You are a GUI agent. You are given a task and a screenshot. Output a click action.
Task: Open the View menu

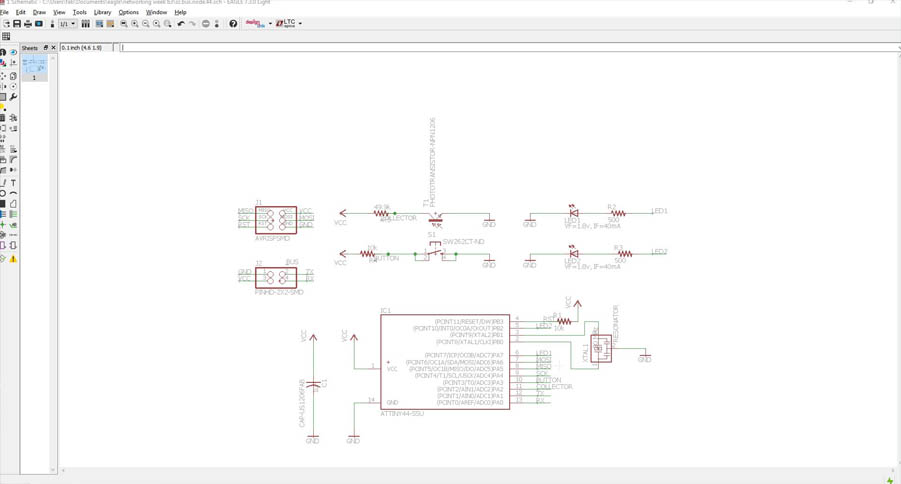pos(59,12)
